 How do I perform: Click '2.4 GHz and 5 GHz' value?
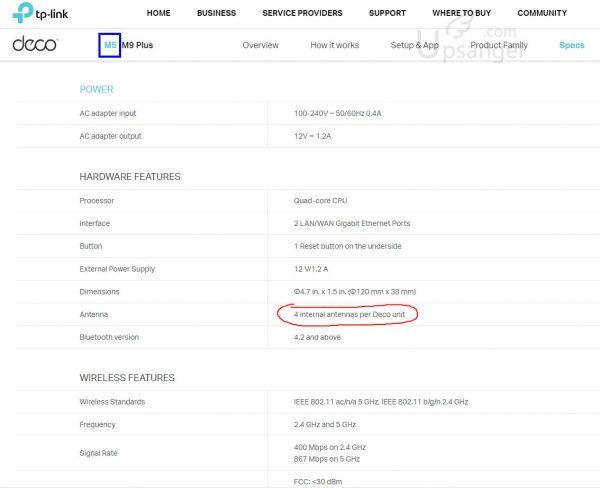[325, 424]
